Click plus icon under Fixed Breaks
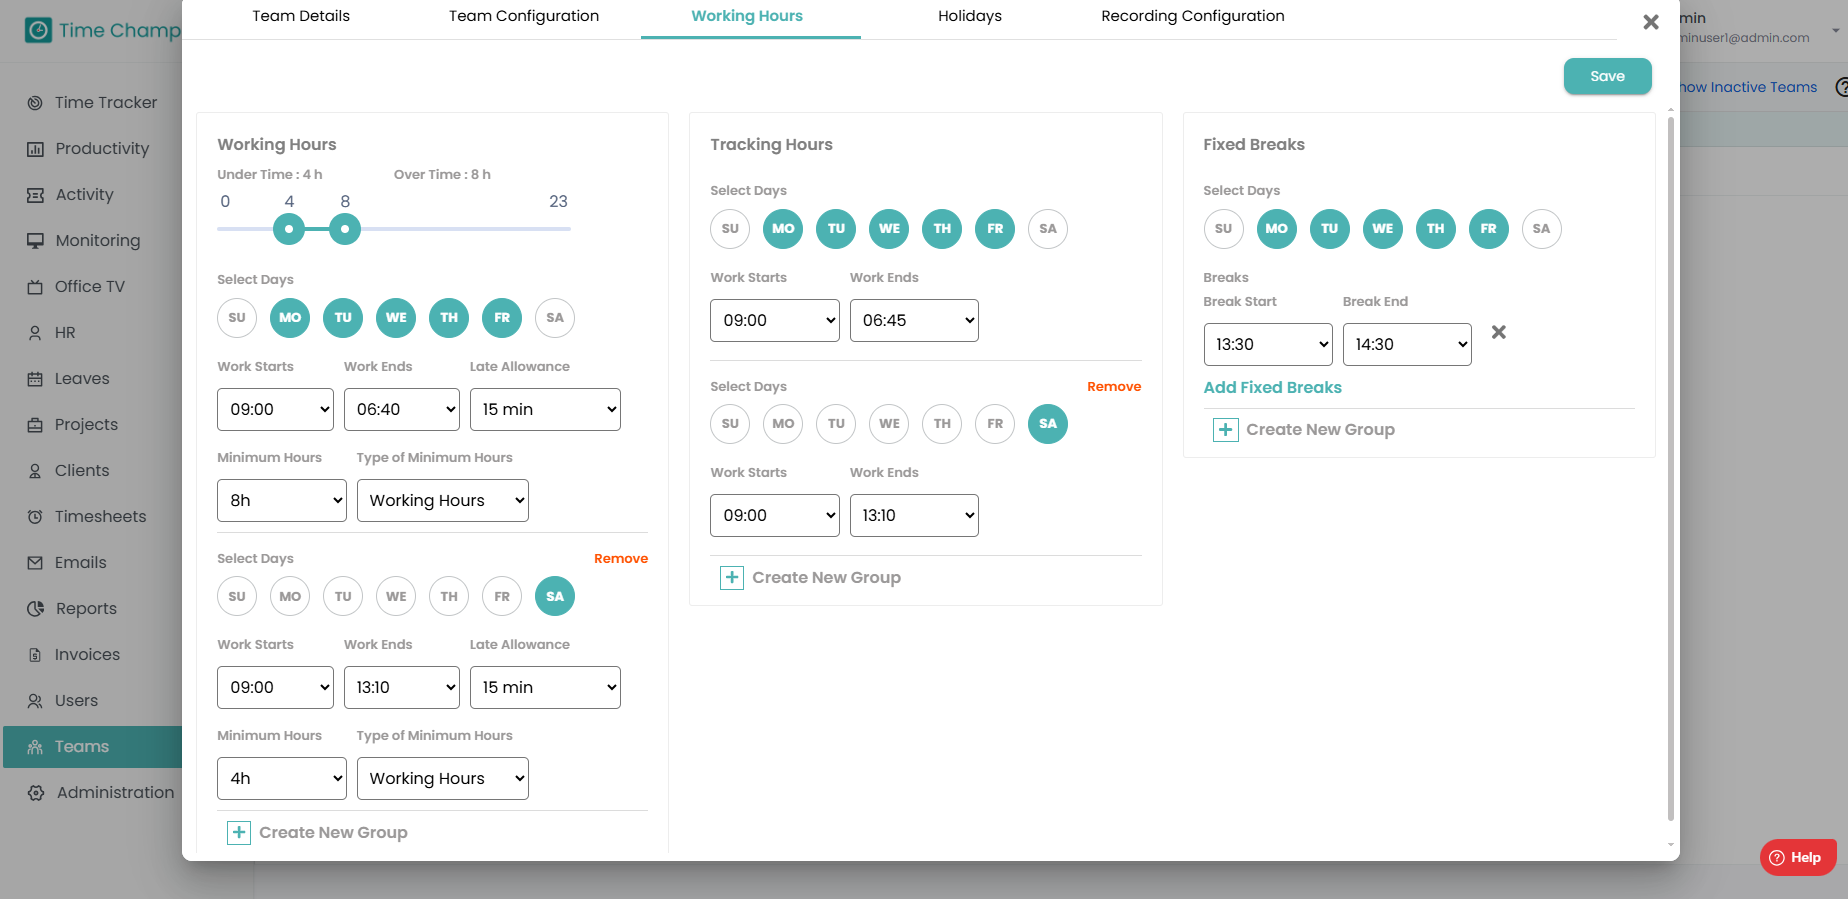1848x899 pixels. click(1225, 430)
